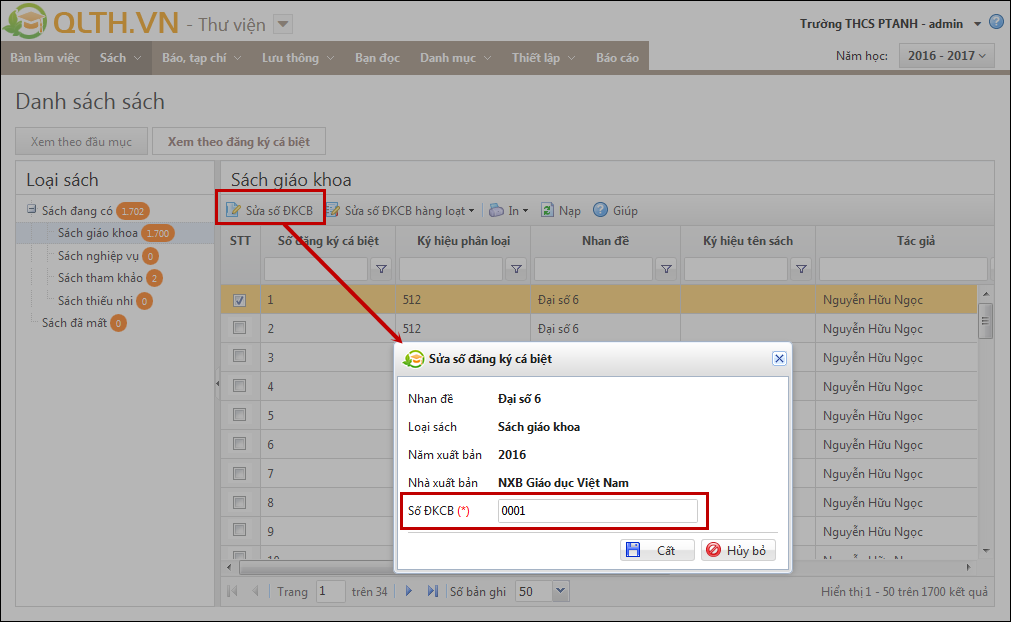Click filter icon for Ký hiệu tên sách
Screen dimensions: 1011x622
click(801, 269)
